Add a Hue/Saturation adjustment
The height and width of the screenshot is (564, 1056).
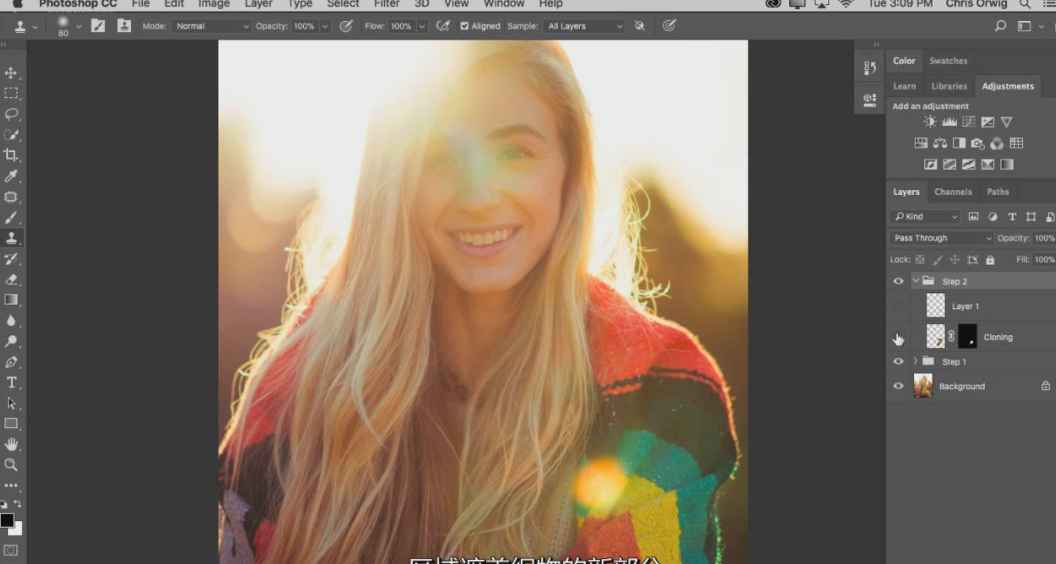[921, 143]
